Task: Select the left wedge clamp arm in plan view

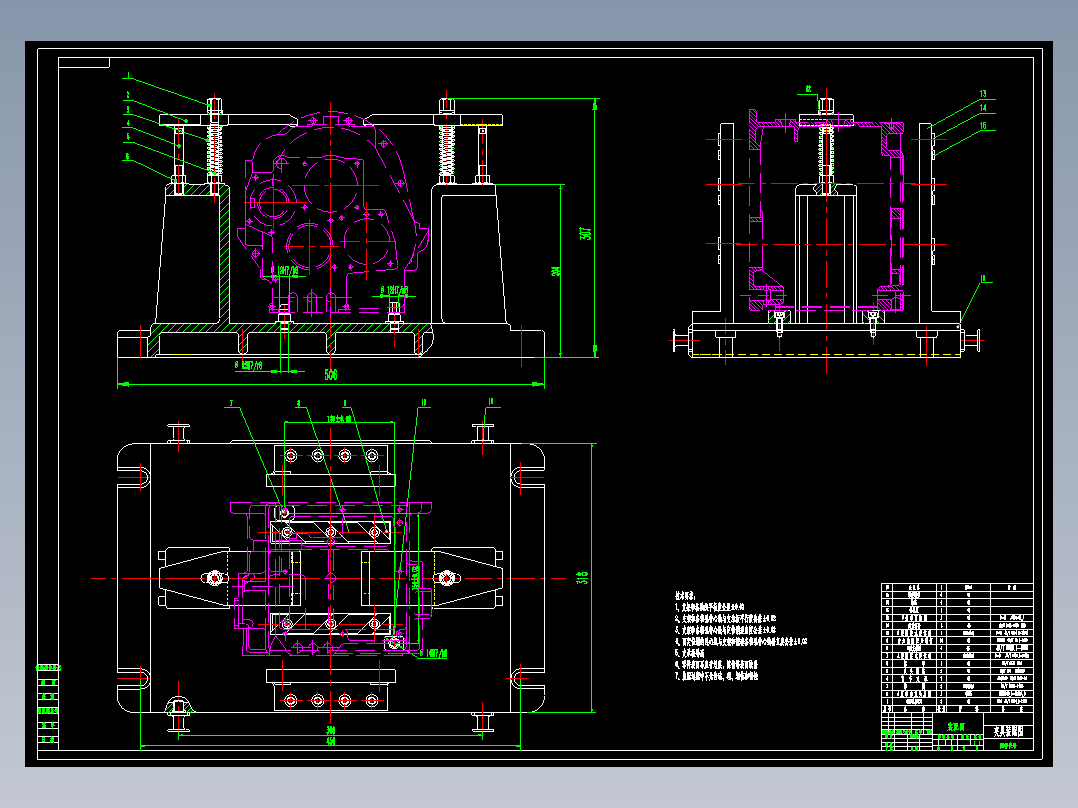Action: (x=195, y=578)
